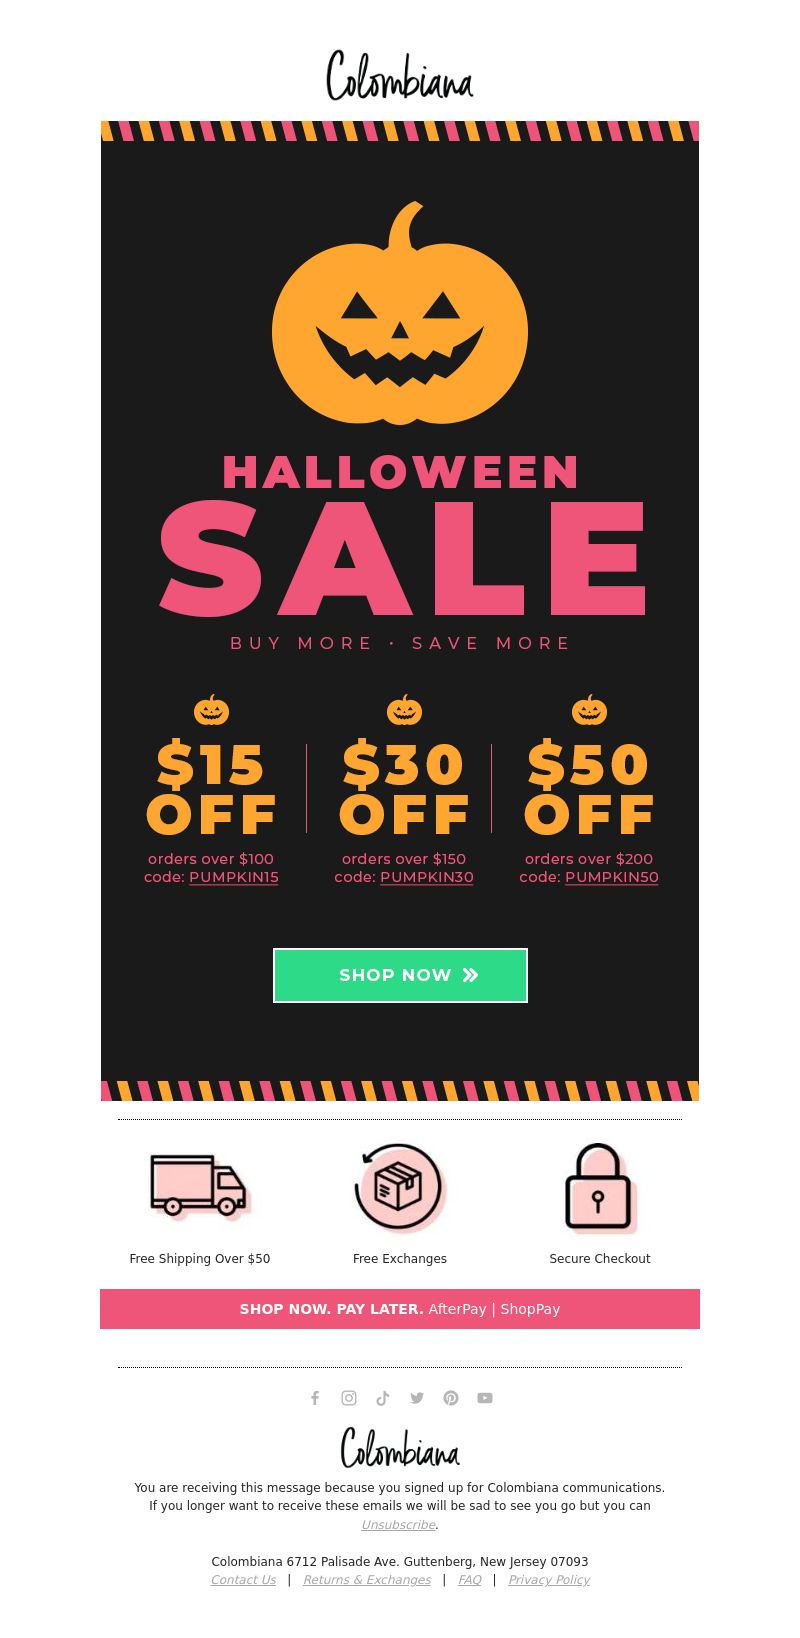Click the PUMPKIN50 code link

coord(612,877)
